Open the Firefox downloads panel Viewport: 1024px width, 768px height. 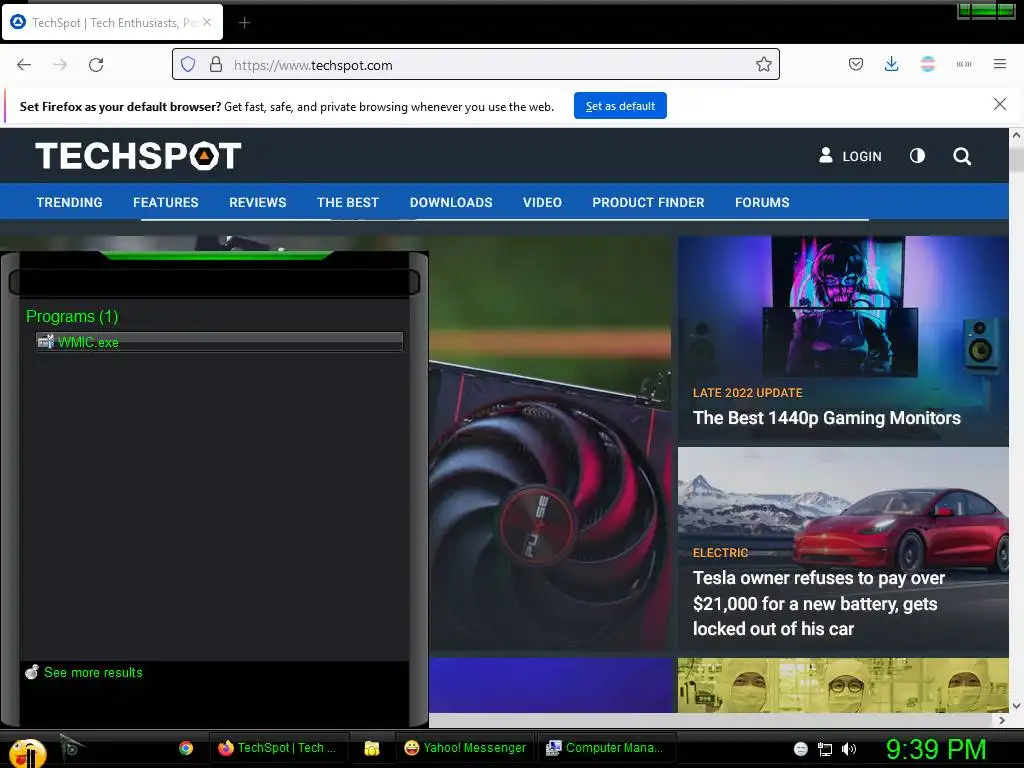click(891, 64)
